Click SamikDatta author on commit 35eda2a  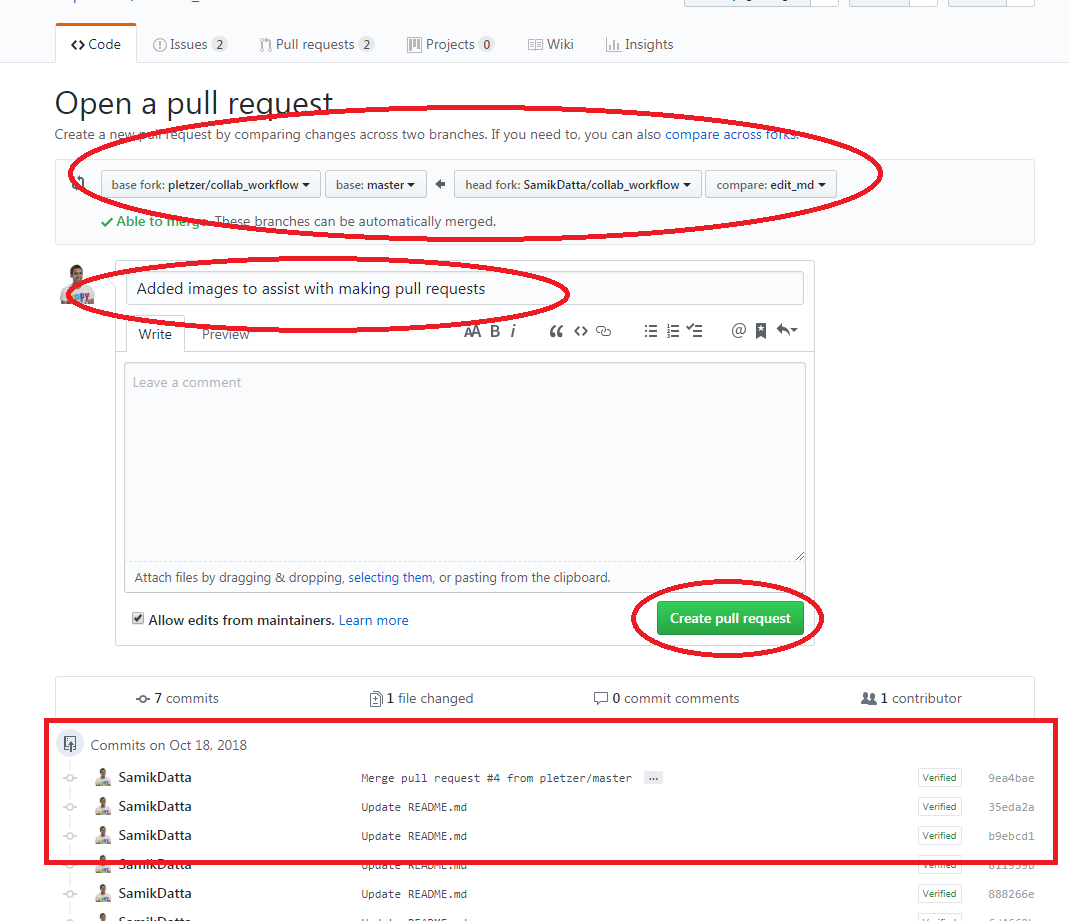[x=155, y=806]
